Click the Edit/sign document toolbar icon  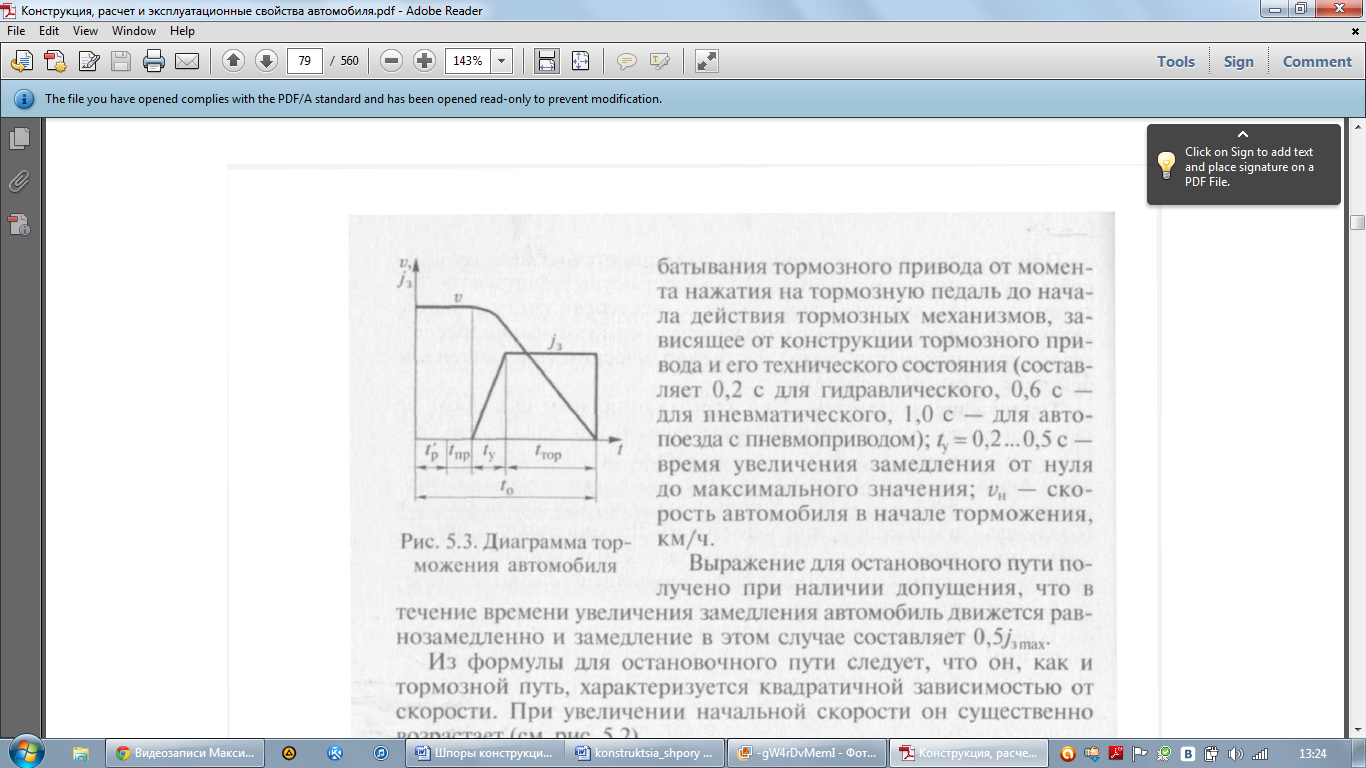point(88,61)
